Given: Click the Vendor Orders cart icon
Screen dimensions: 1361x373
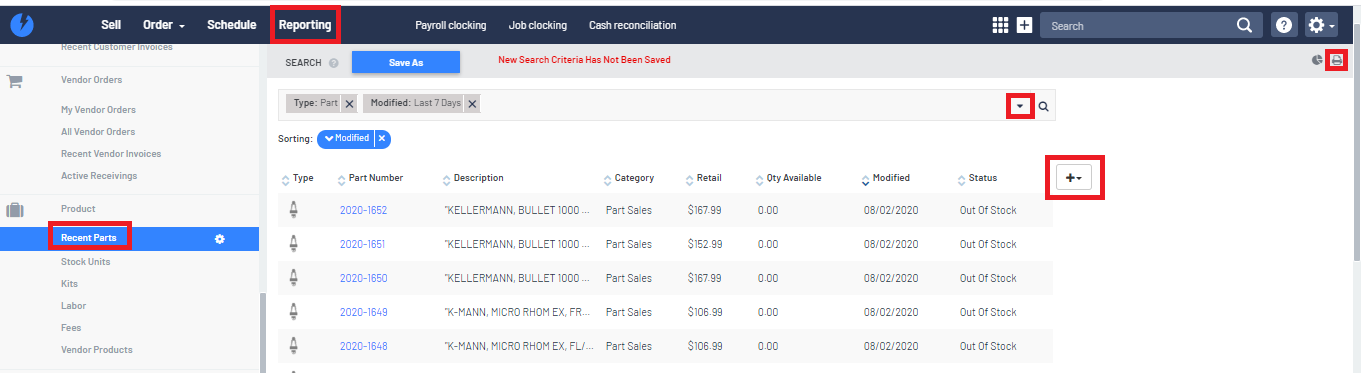Looking at the screenshot, I should (x=15, y=81).
